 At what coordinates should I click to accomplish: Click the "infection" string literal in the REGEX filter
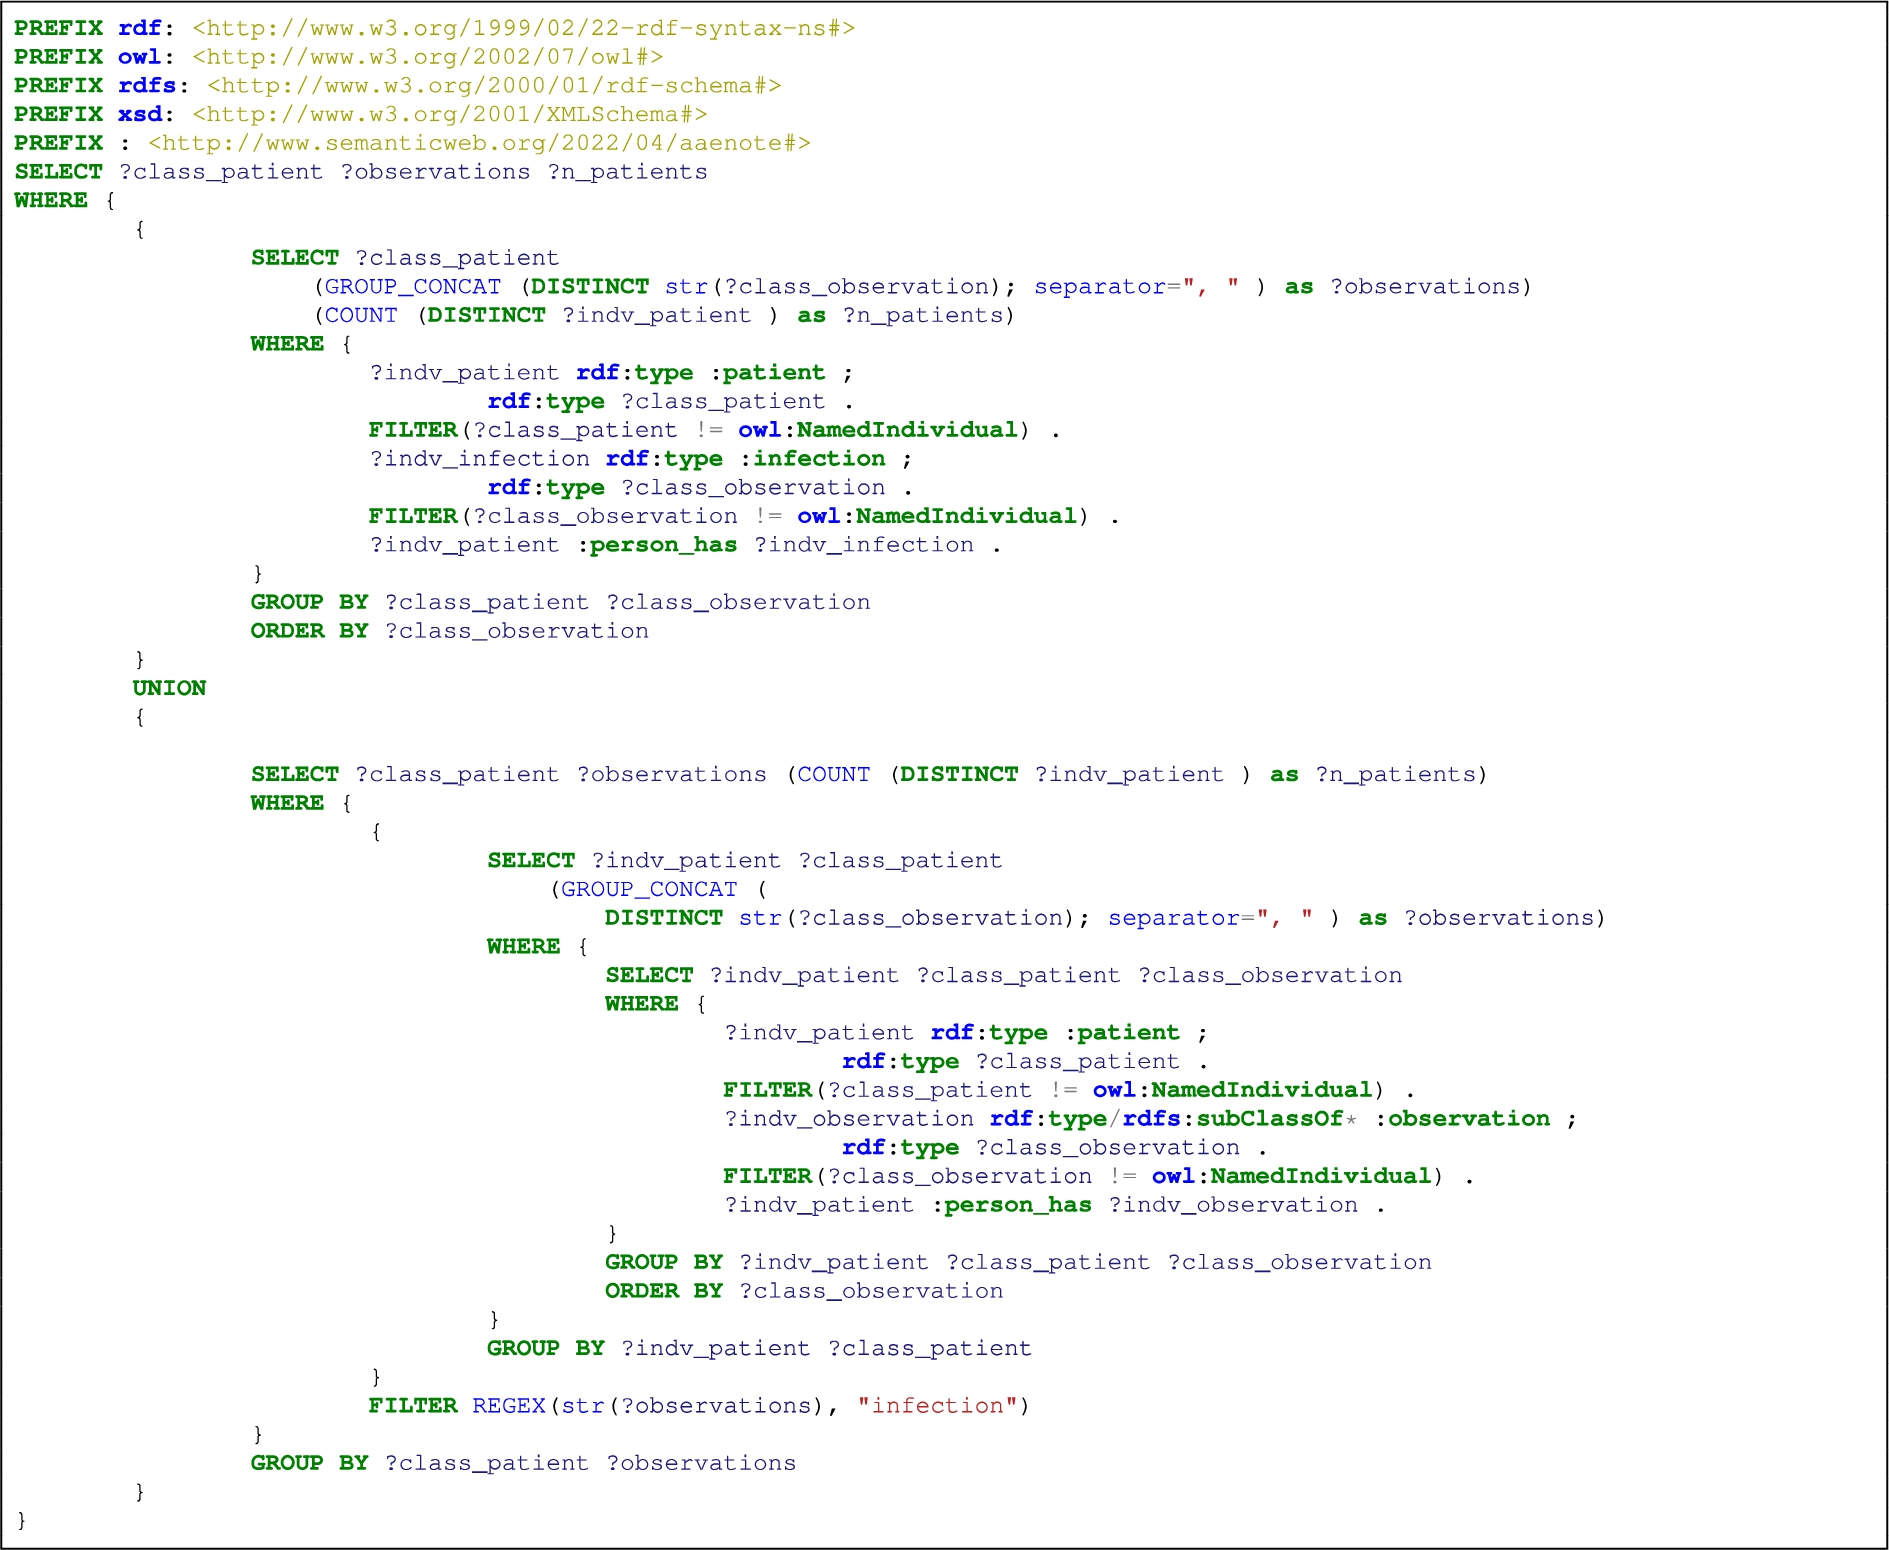[x=937, y=1406]
